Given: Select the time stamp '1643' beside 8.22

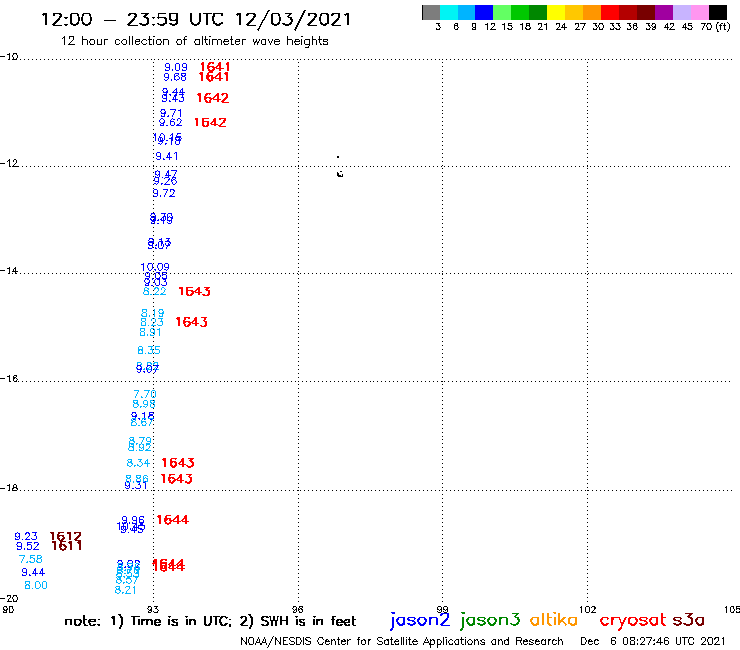Looking at the screenshot, I should (194, 292).
